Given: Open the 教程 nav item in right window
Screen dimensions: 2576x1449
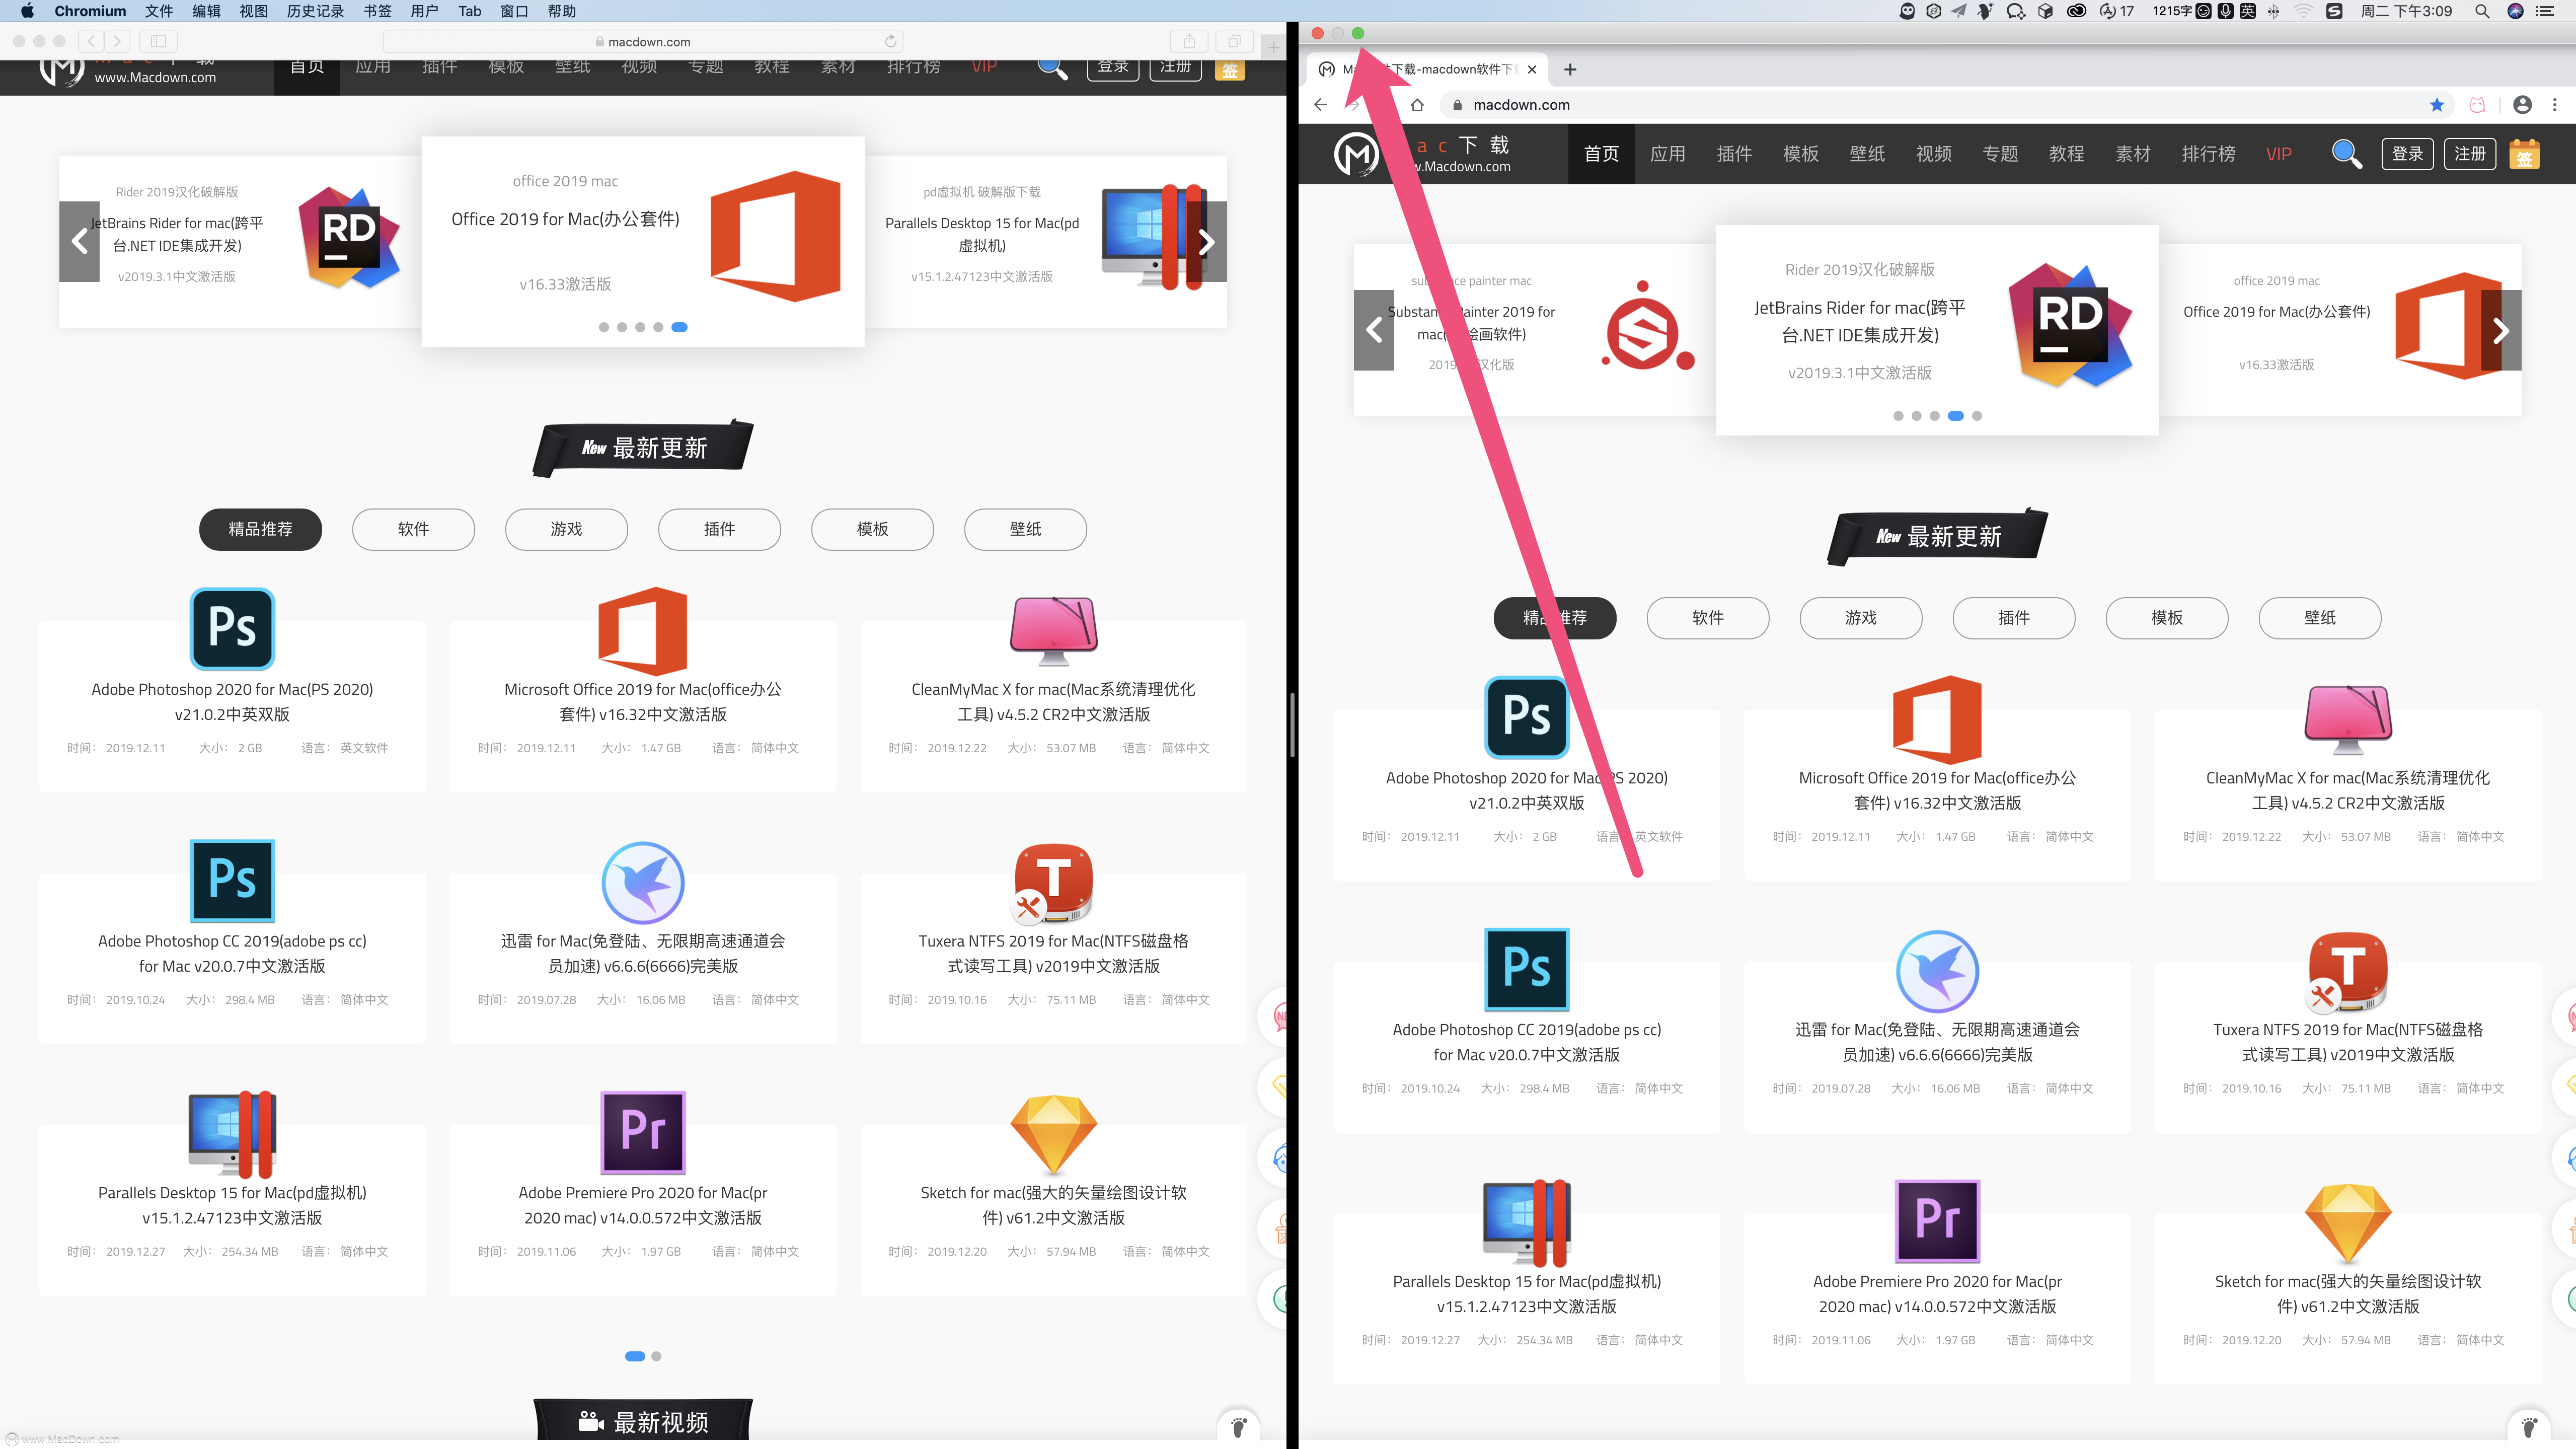Looking at the screenshot, I should point(2066,154).
